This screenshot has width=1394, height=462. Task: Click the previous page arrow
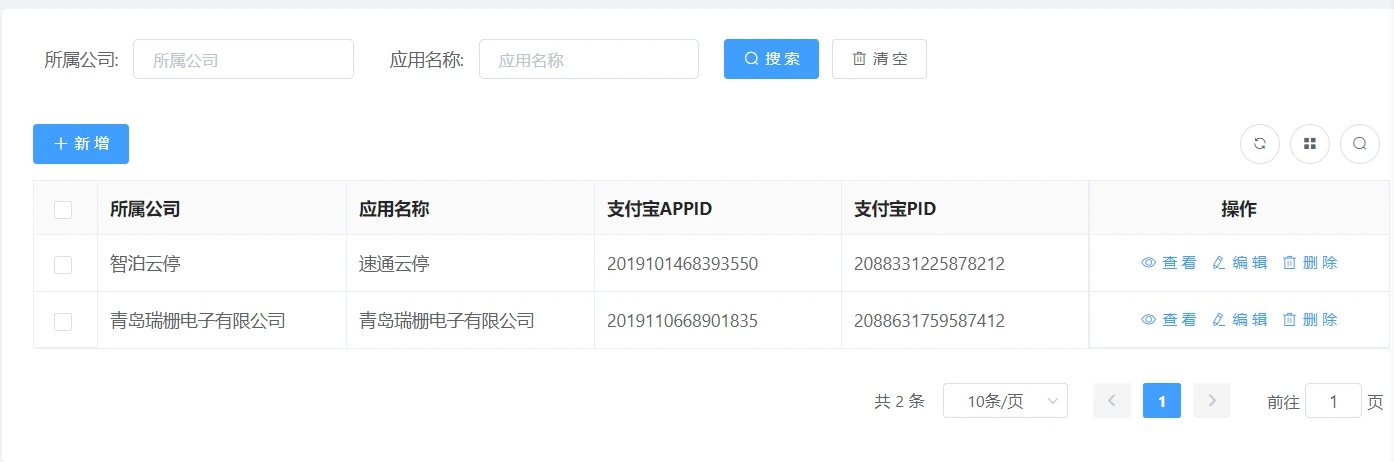[1112, 401]
